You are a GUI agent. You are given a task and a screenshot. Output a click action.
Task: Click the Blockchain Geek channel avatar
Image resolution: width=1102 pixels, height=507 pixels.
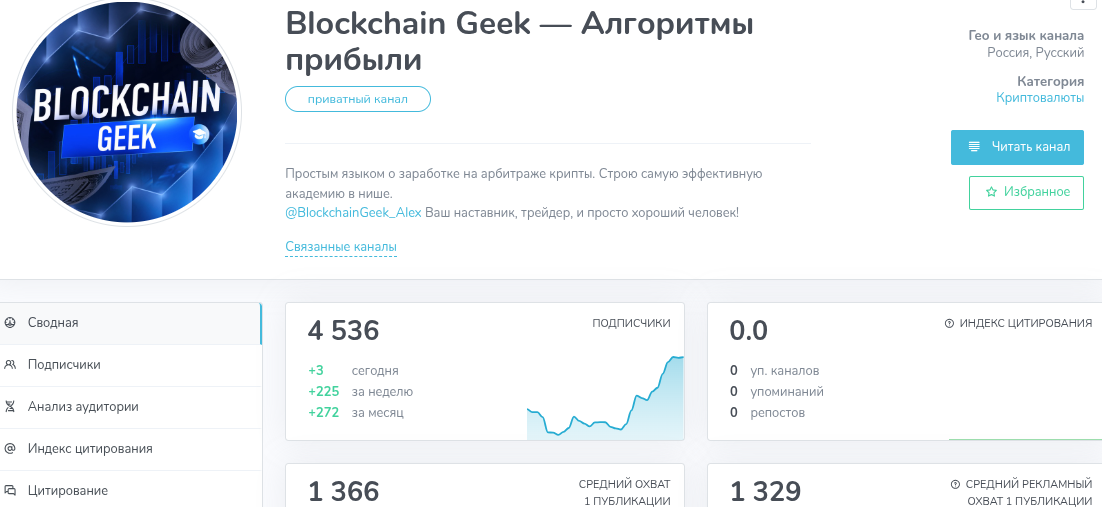[x=127, y=113]
